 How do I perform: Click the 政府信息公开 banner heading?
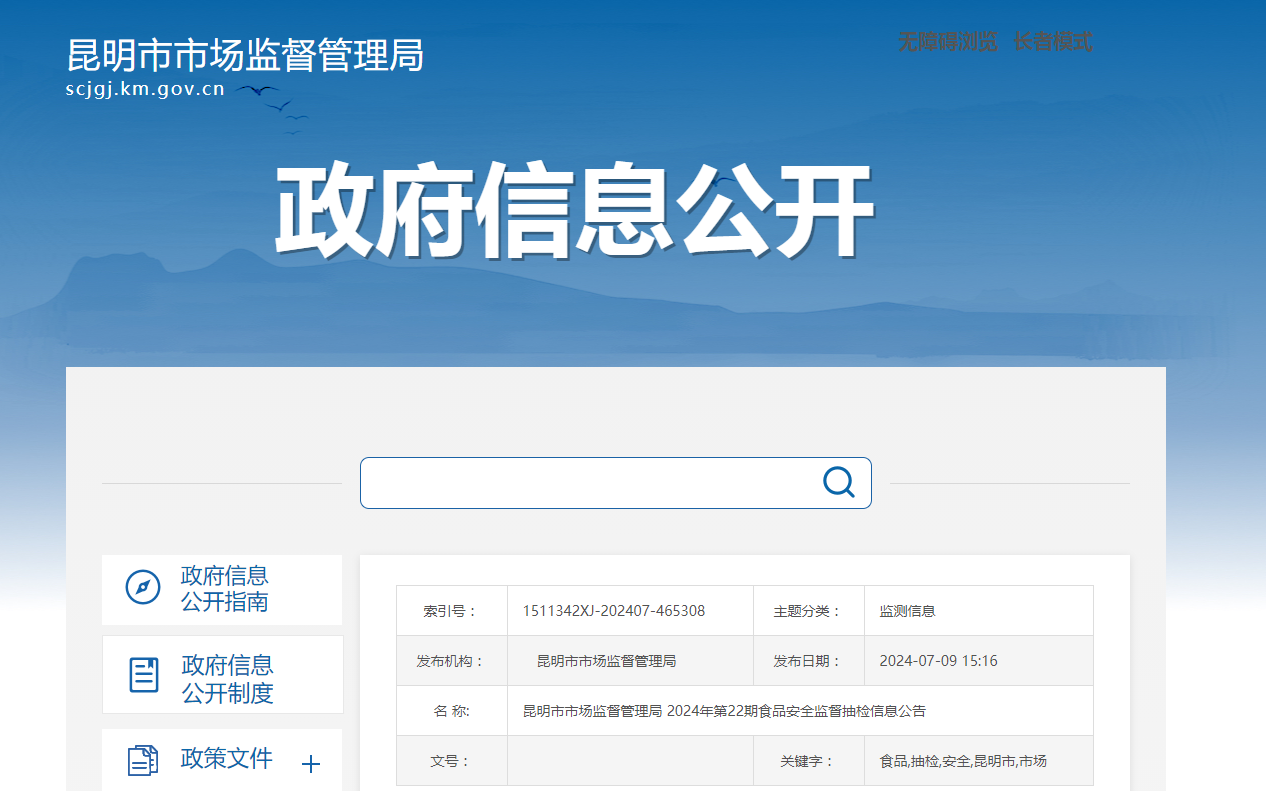[574, 212]
